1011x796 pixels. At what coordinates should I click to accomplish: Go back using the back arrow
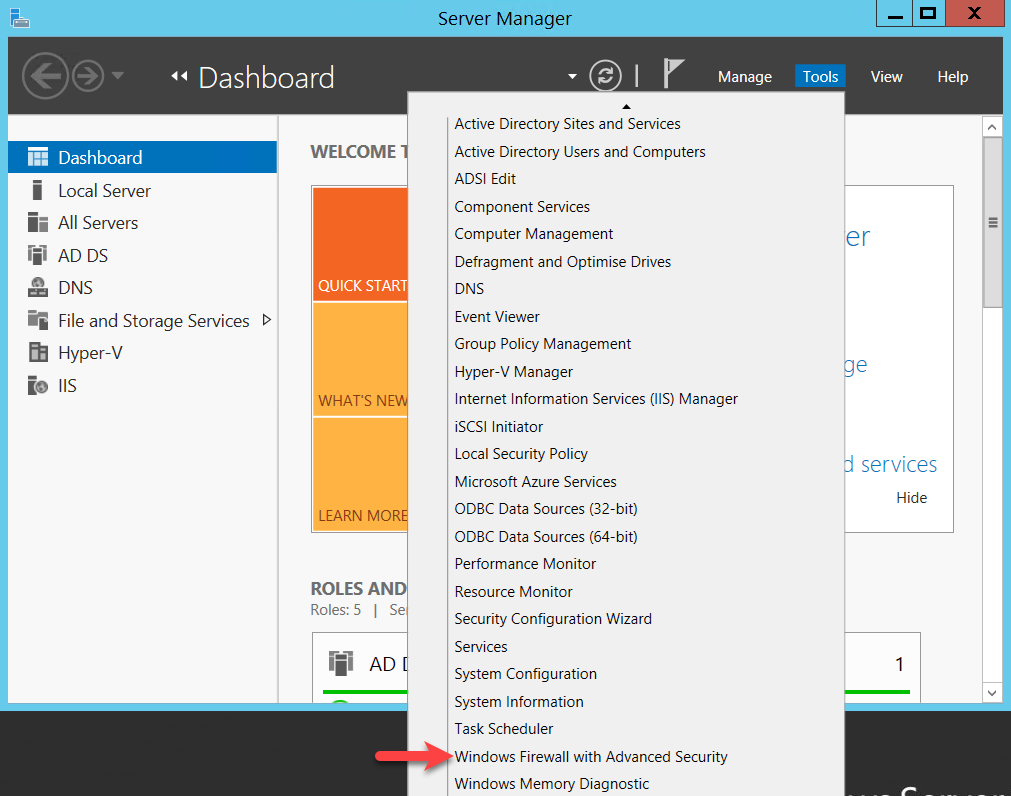tap(46, 76)
